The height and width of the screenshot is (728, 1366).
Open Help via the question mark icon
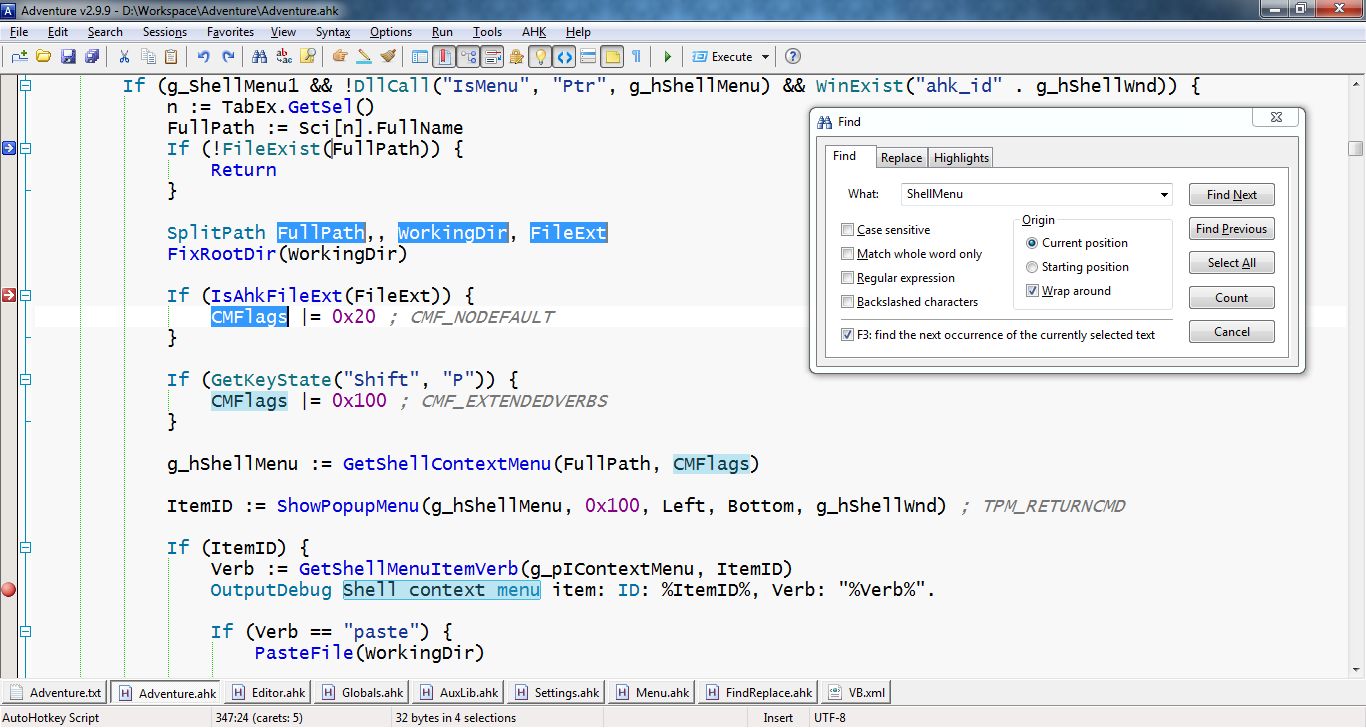pos(790,57)
